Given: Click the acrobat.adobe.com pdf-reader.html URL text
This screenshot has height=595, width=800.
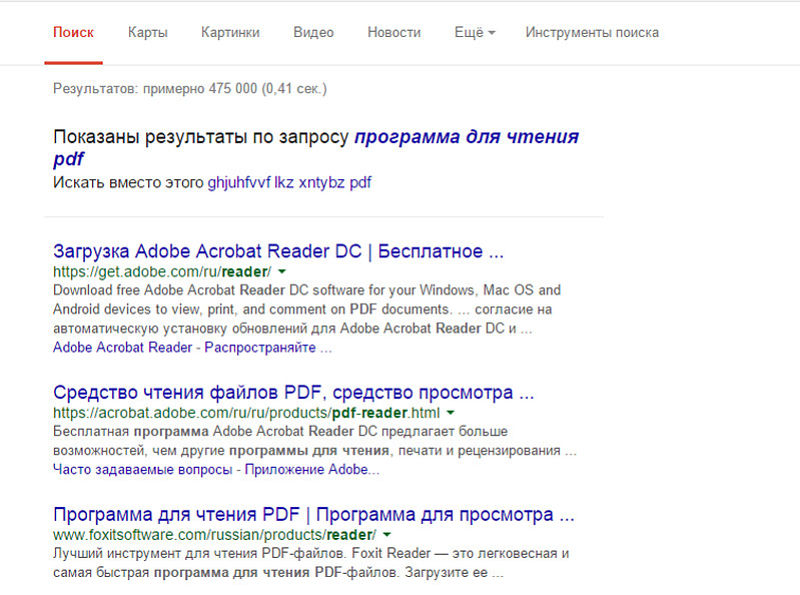Looking at the screenshot, I should click(246, 412).
